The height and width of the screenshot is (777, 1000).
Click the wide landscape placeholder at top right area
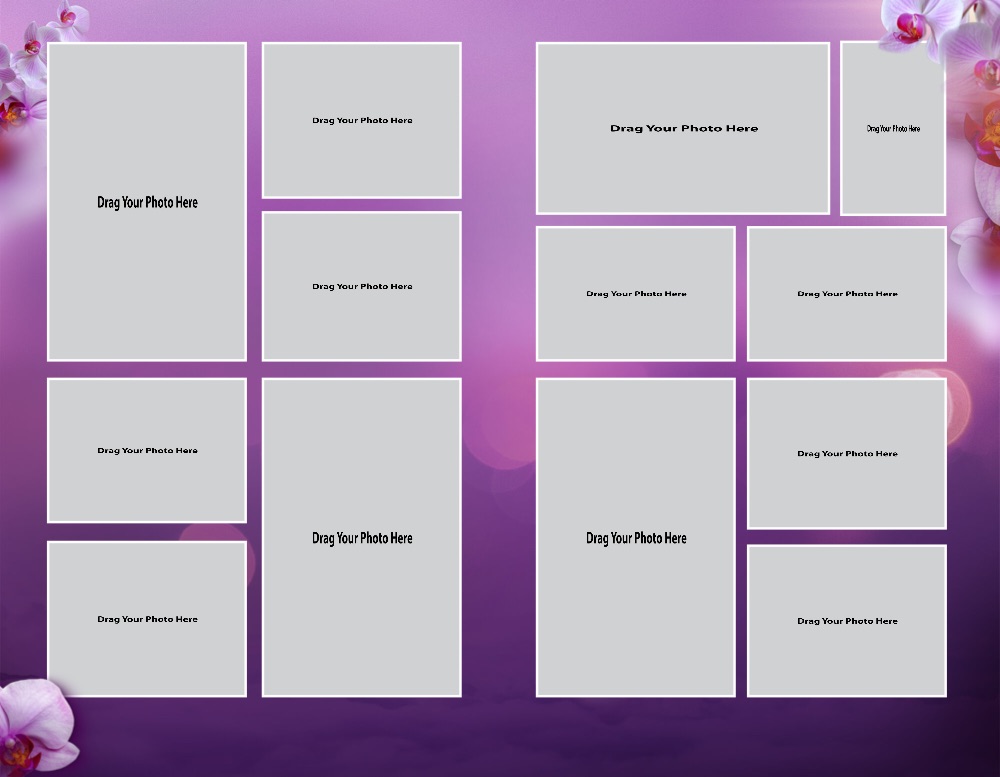click(683, 127)
